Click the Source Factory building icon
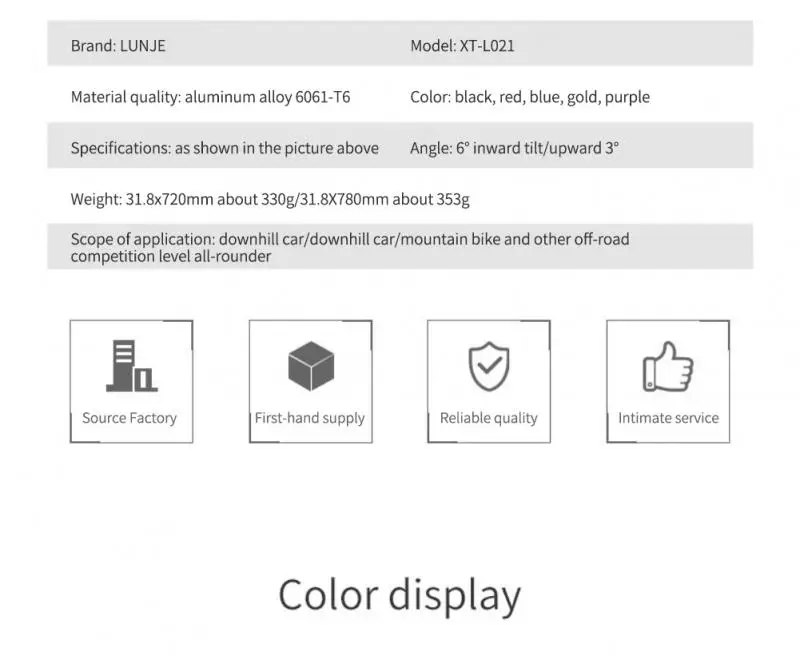 pyautogui.click(x=131, y=367)
